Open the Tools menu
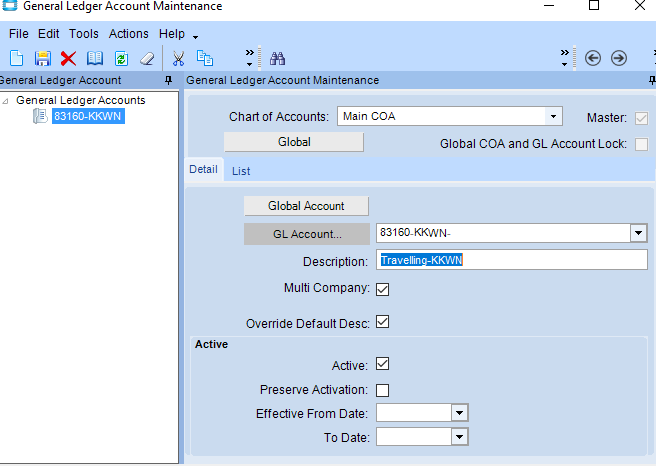Screen dimensions: 656x466 click(84, 33)
